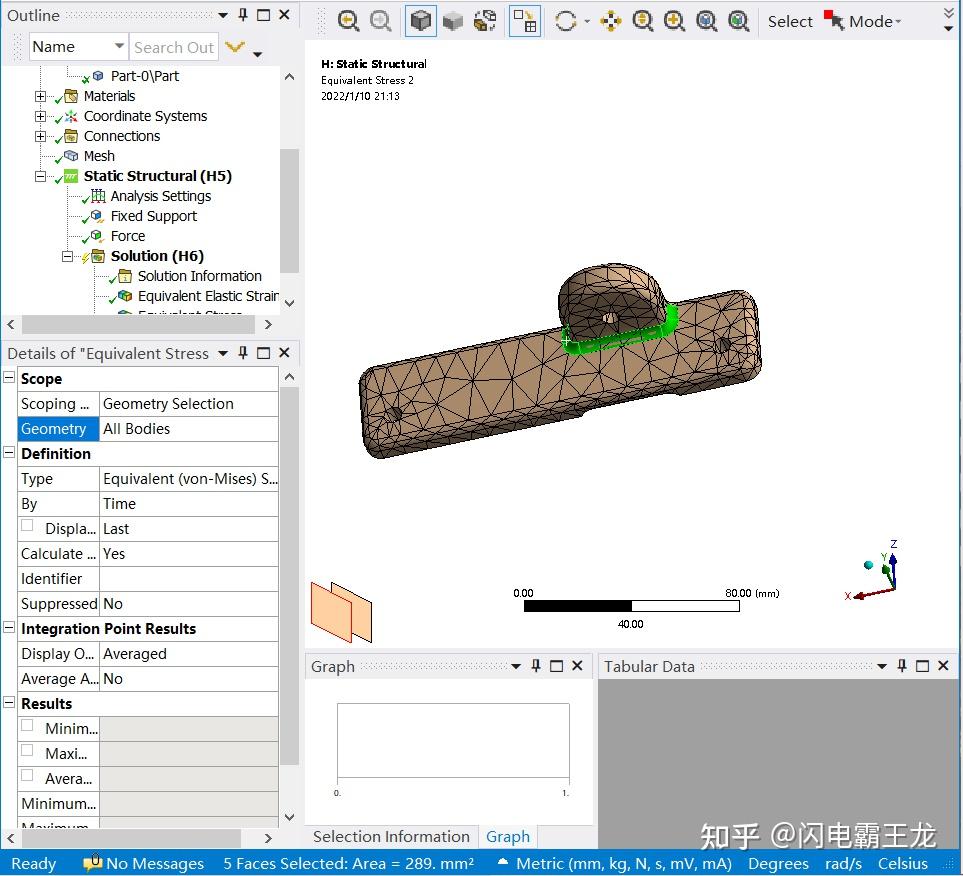The height and width of the screenshot is (876, 963).
Task: Click the Suppressed No value
Action: point(189,604)
